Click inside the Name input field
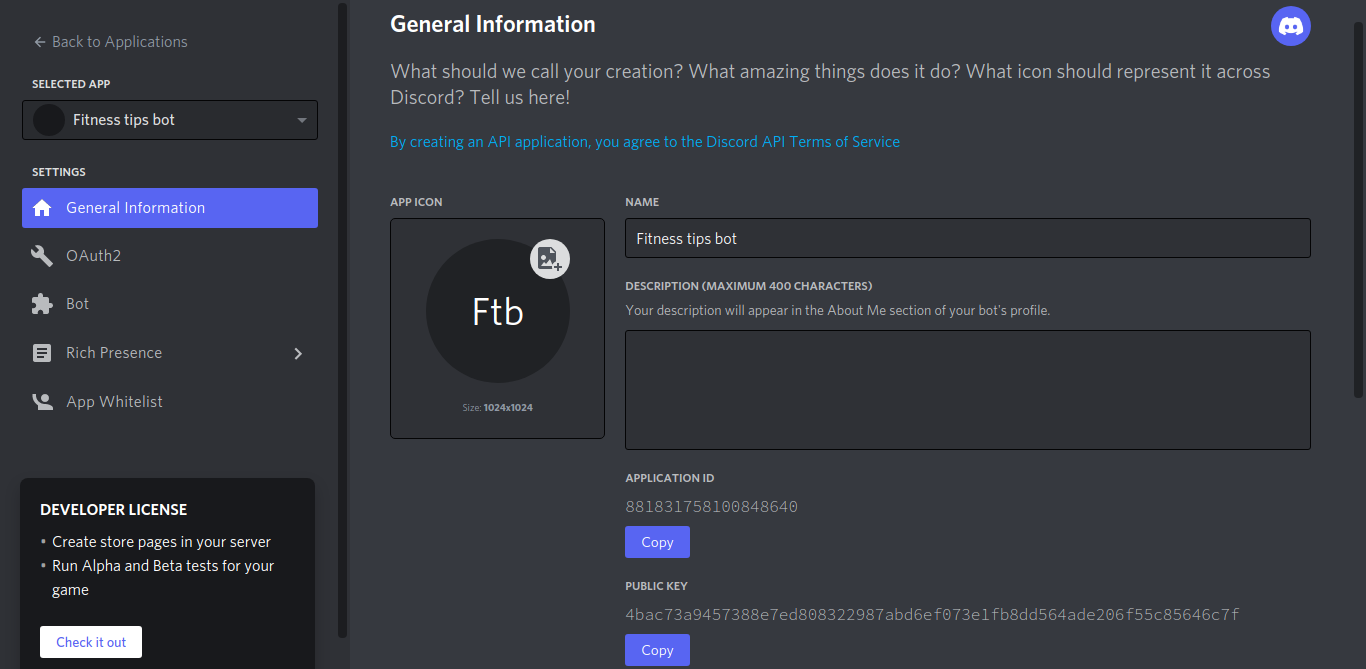Viewport: 1366px width, 669px height. coord(968,238)
